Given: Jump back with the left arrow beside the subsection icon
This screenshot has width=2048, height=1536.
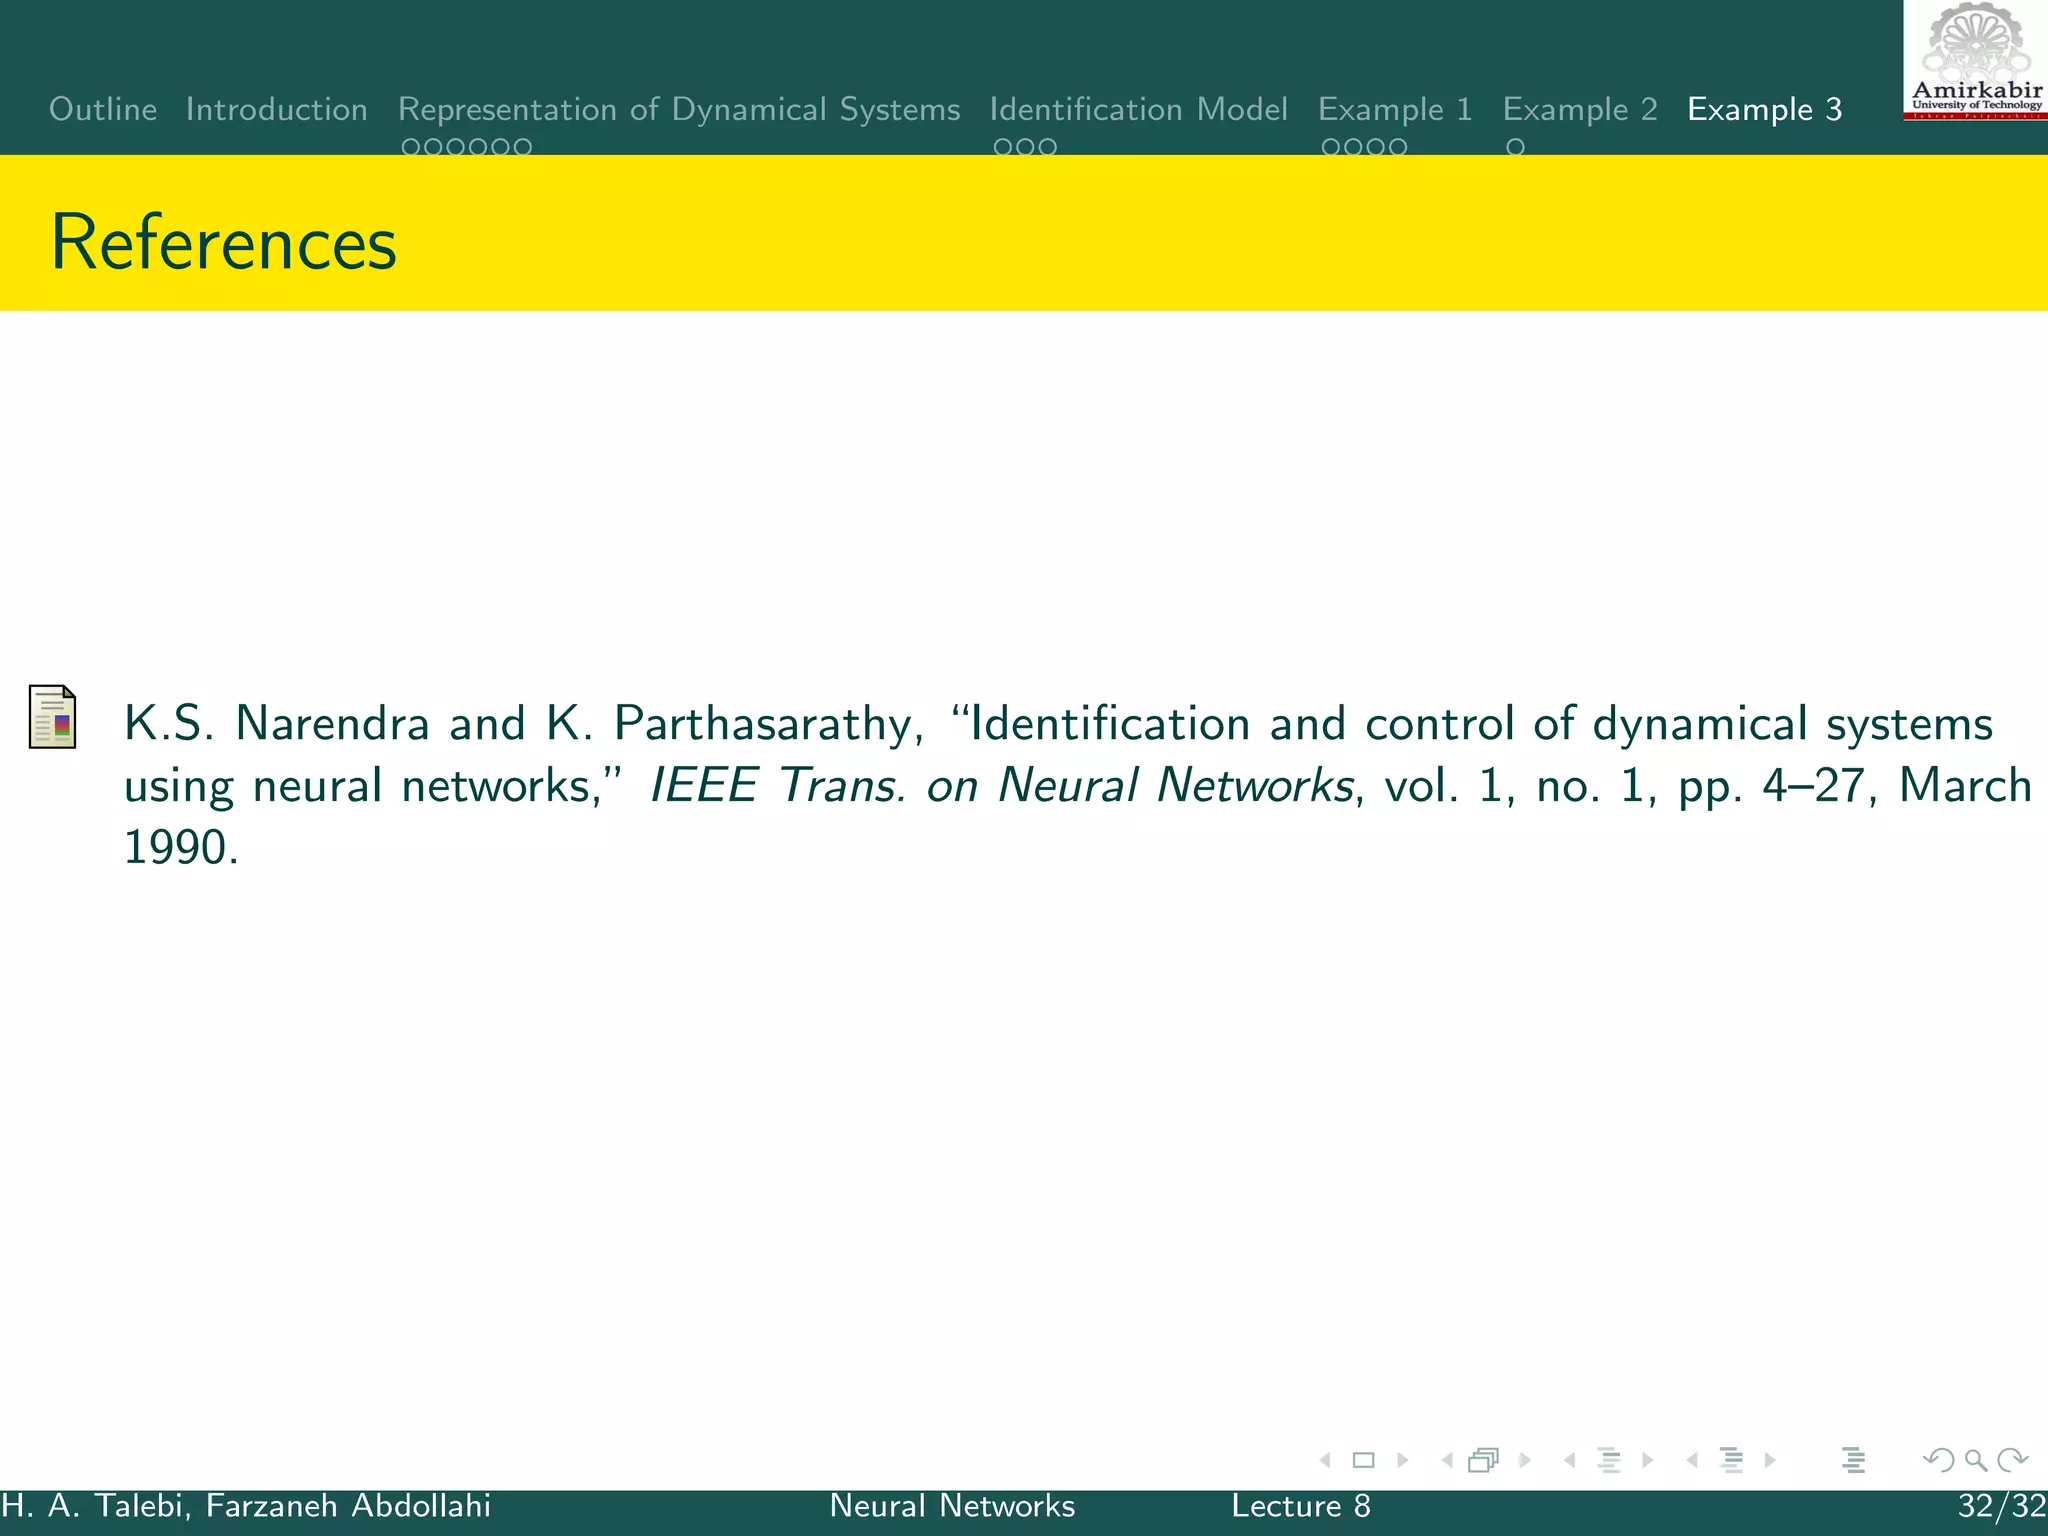Looking at the screenshot, I should [x=1569, y=1460].
